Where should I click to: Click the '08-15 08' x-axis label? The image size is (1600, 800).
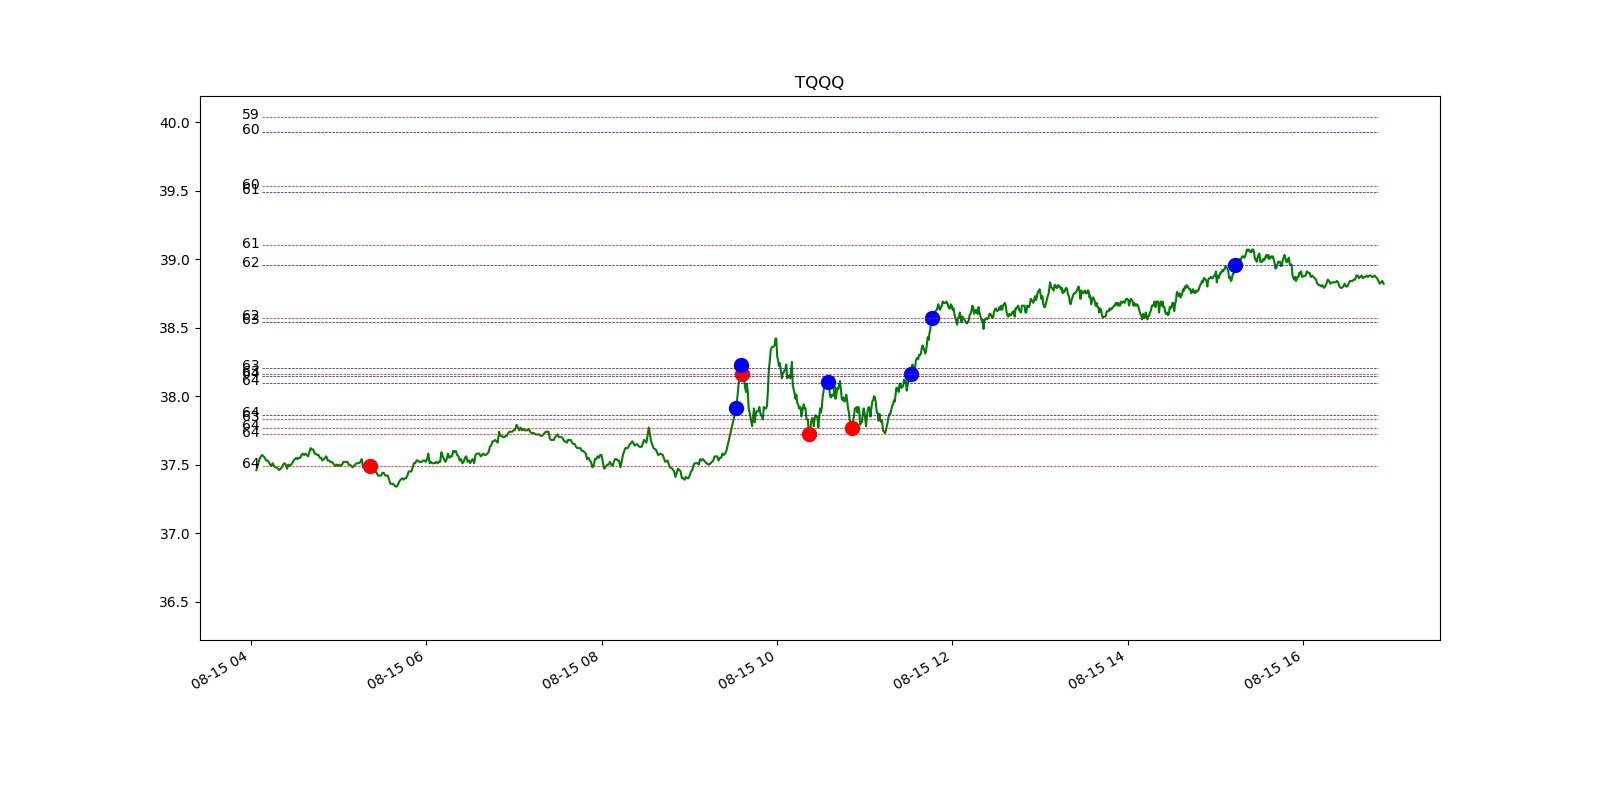click(571, 669)
